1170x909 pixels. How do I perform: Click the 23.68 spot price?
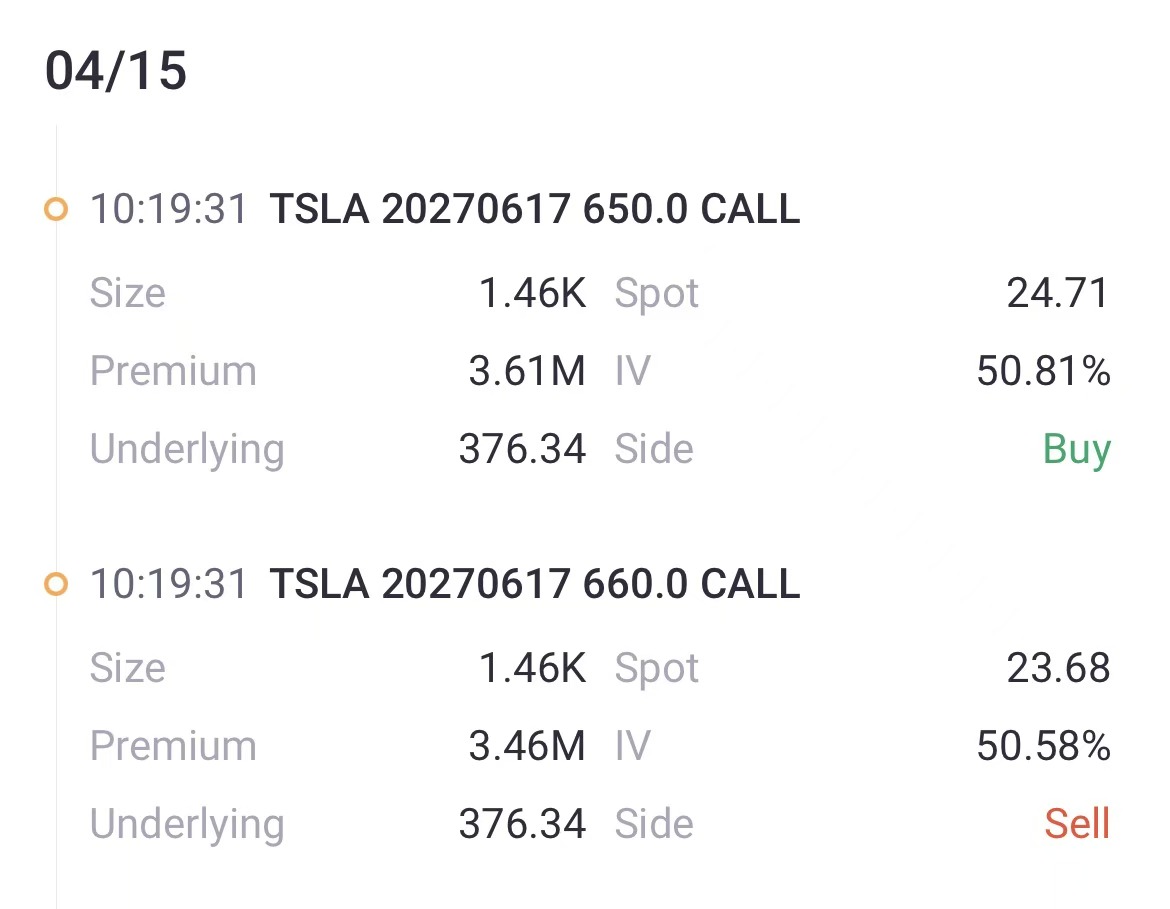1058,668
